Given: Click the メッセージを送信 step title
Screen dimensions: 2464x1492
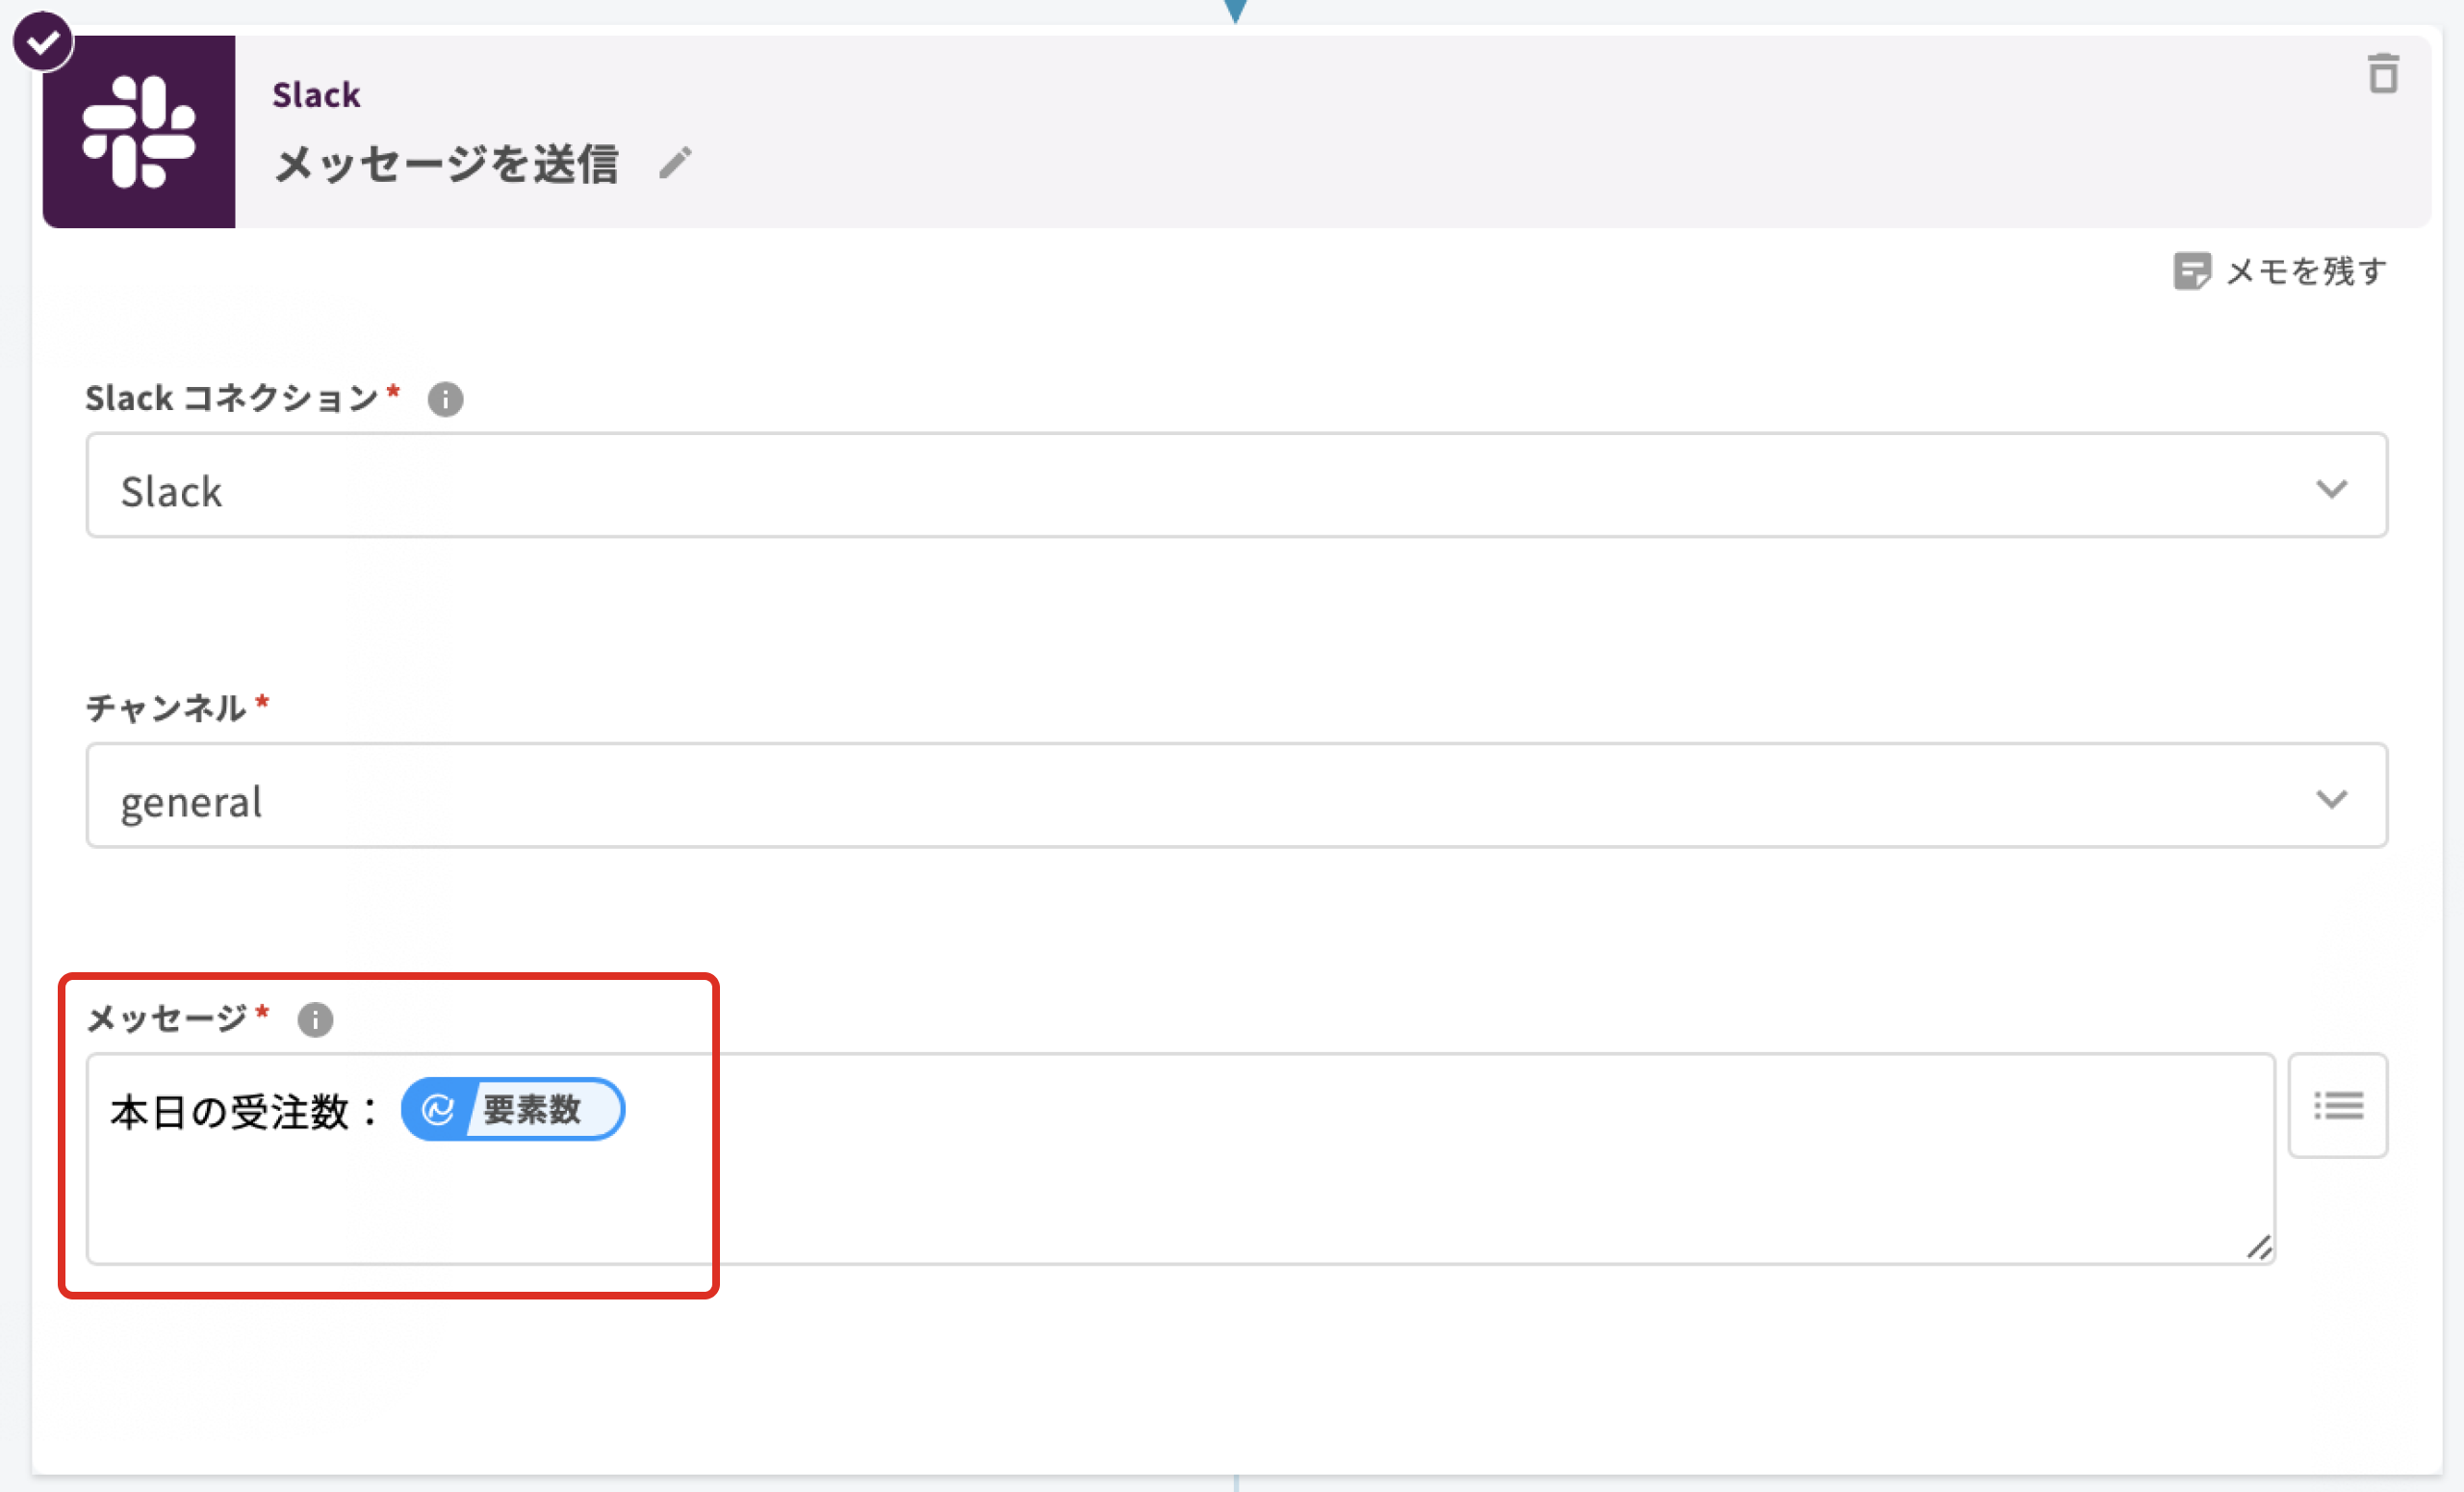Looking at the screenshot, I should 447,164.
